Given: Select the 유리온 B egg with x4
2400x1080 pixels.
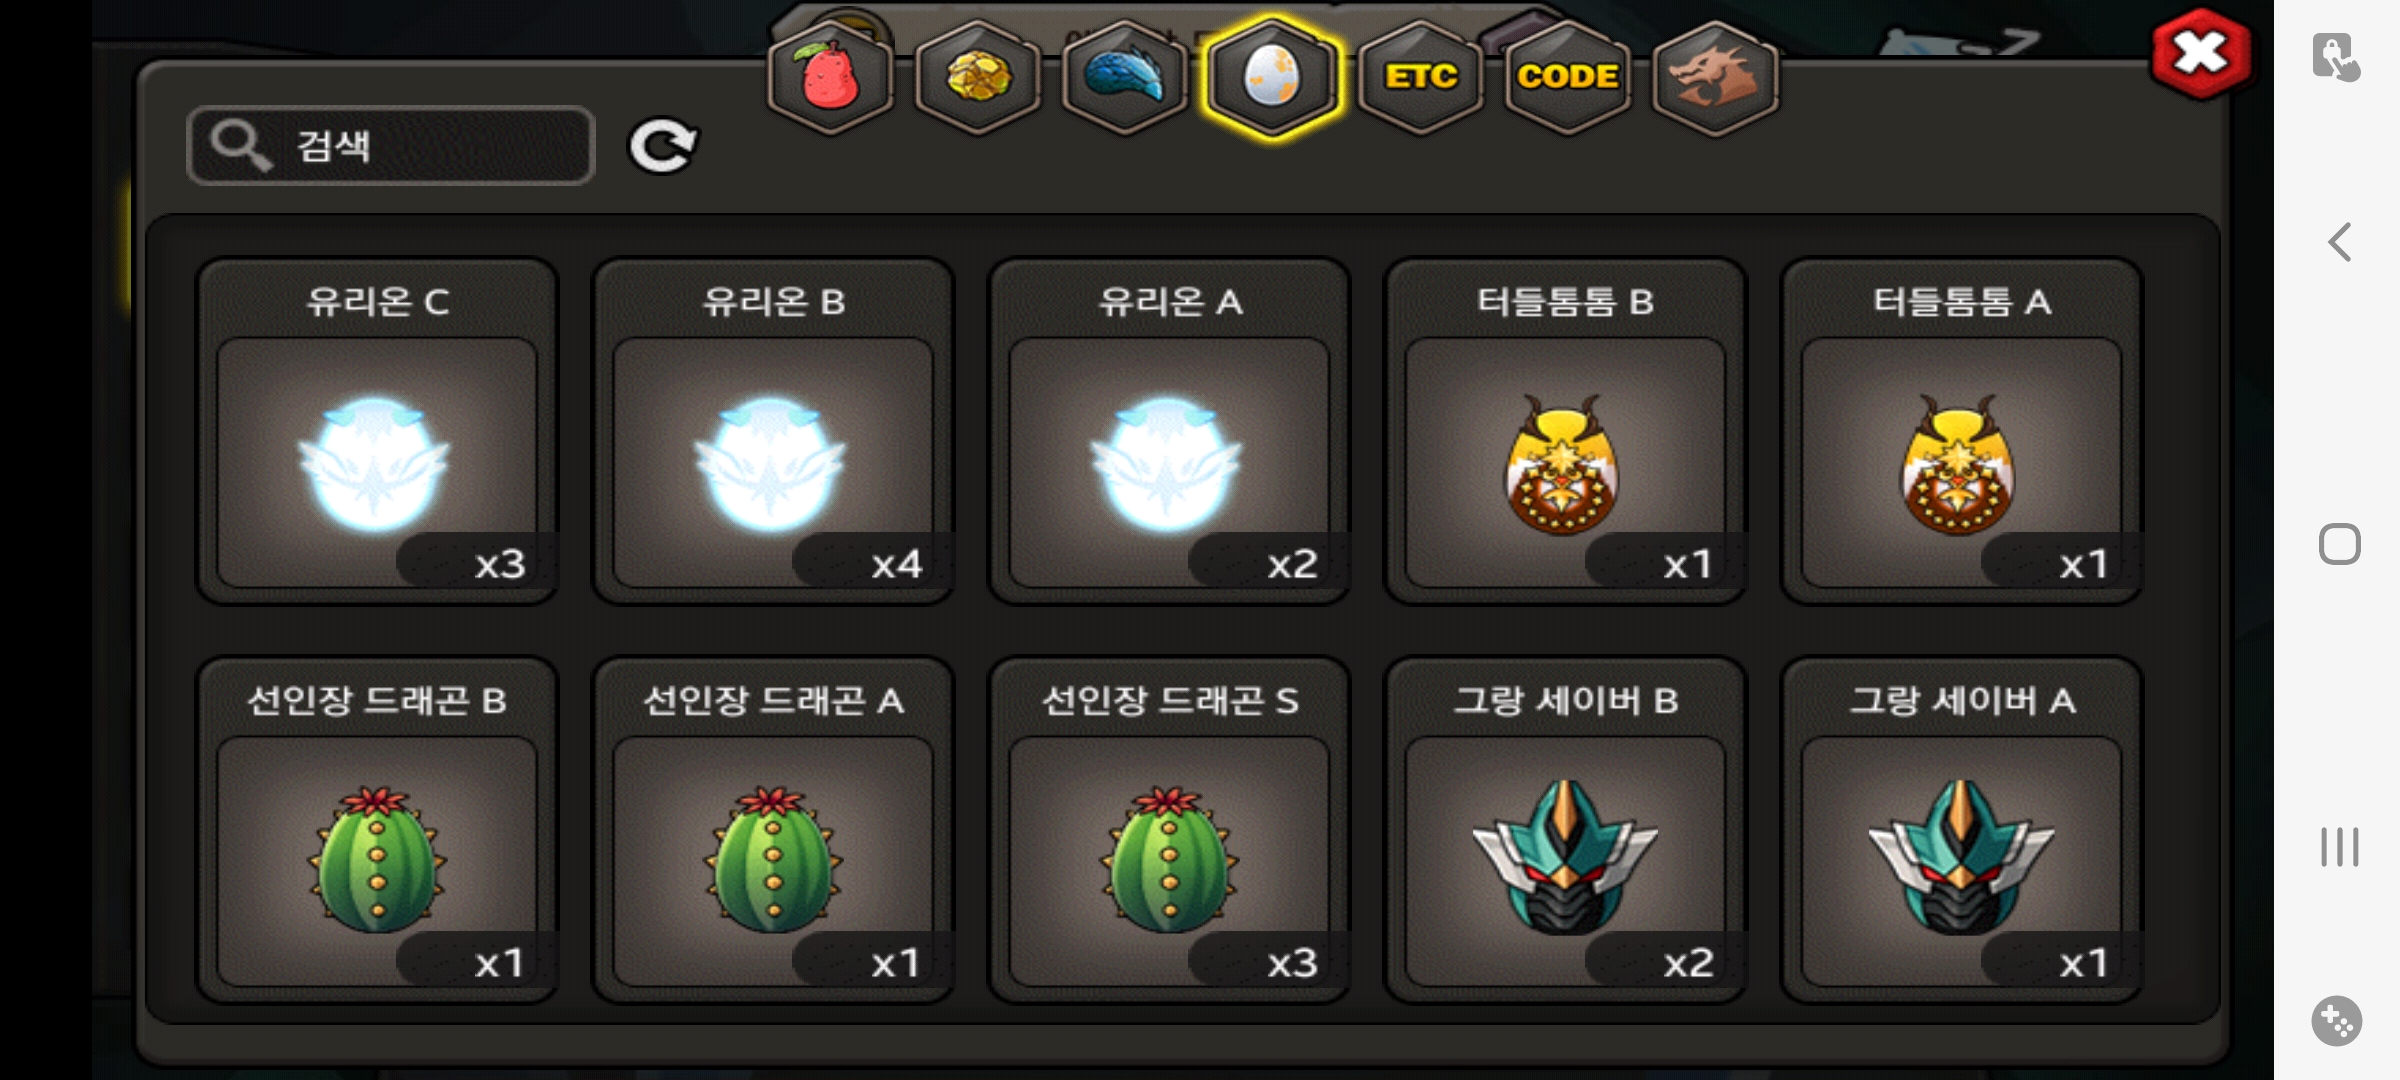Looking at the screenshot, I should click(x=773, y=432).
